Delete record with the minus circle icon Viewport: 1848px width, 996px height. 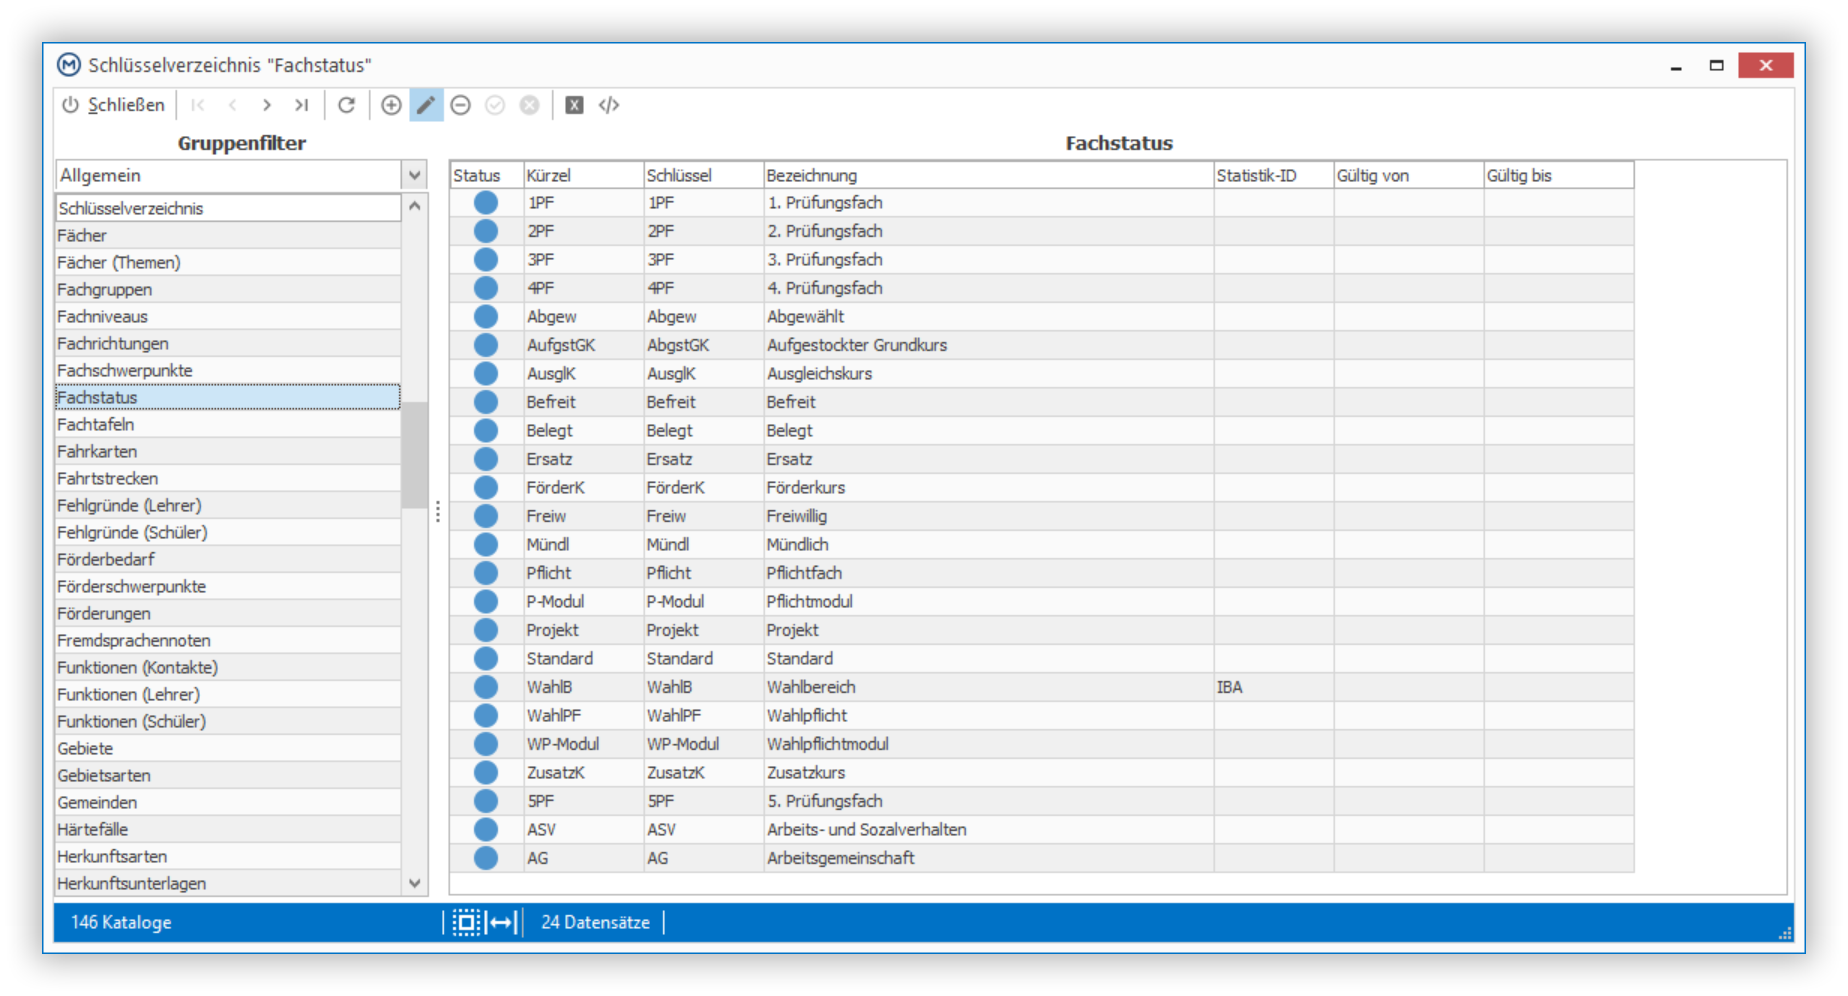click(461, 105)
